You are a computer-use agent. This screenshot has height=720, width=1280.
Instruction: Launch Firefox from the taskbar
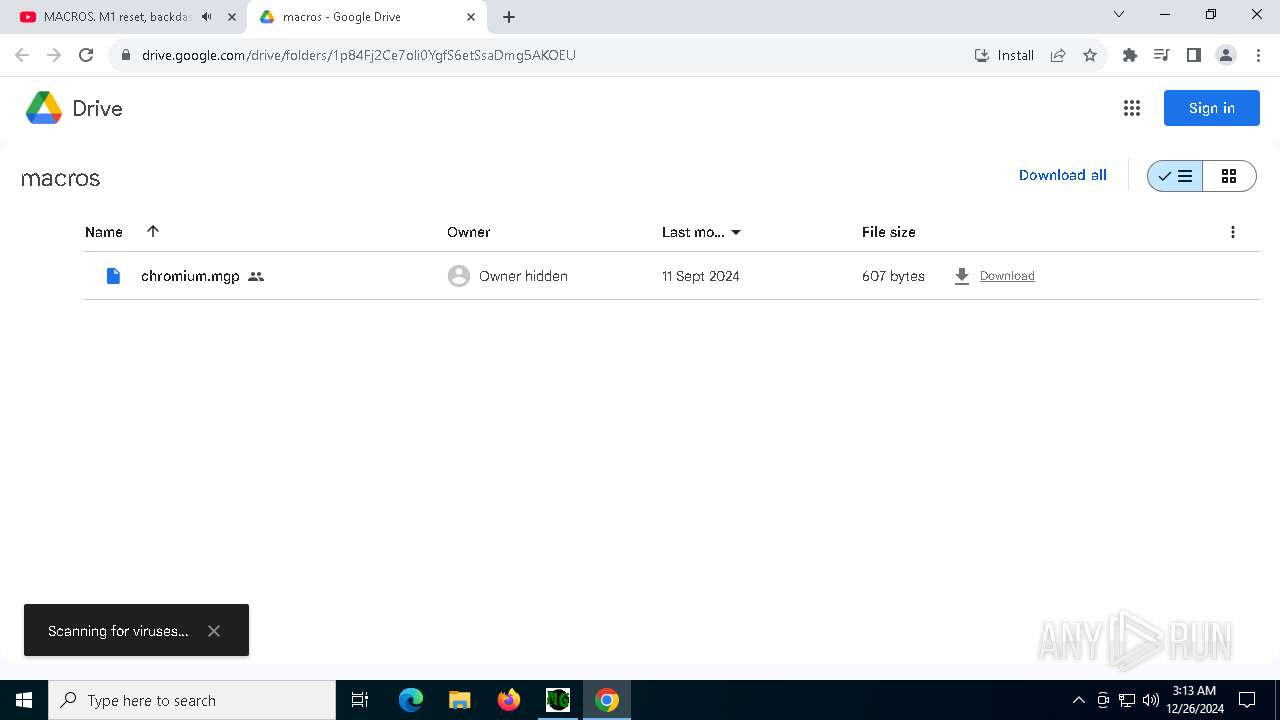(x=509, y=700)
